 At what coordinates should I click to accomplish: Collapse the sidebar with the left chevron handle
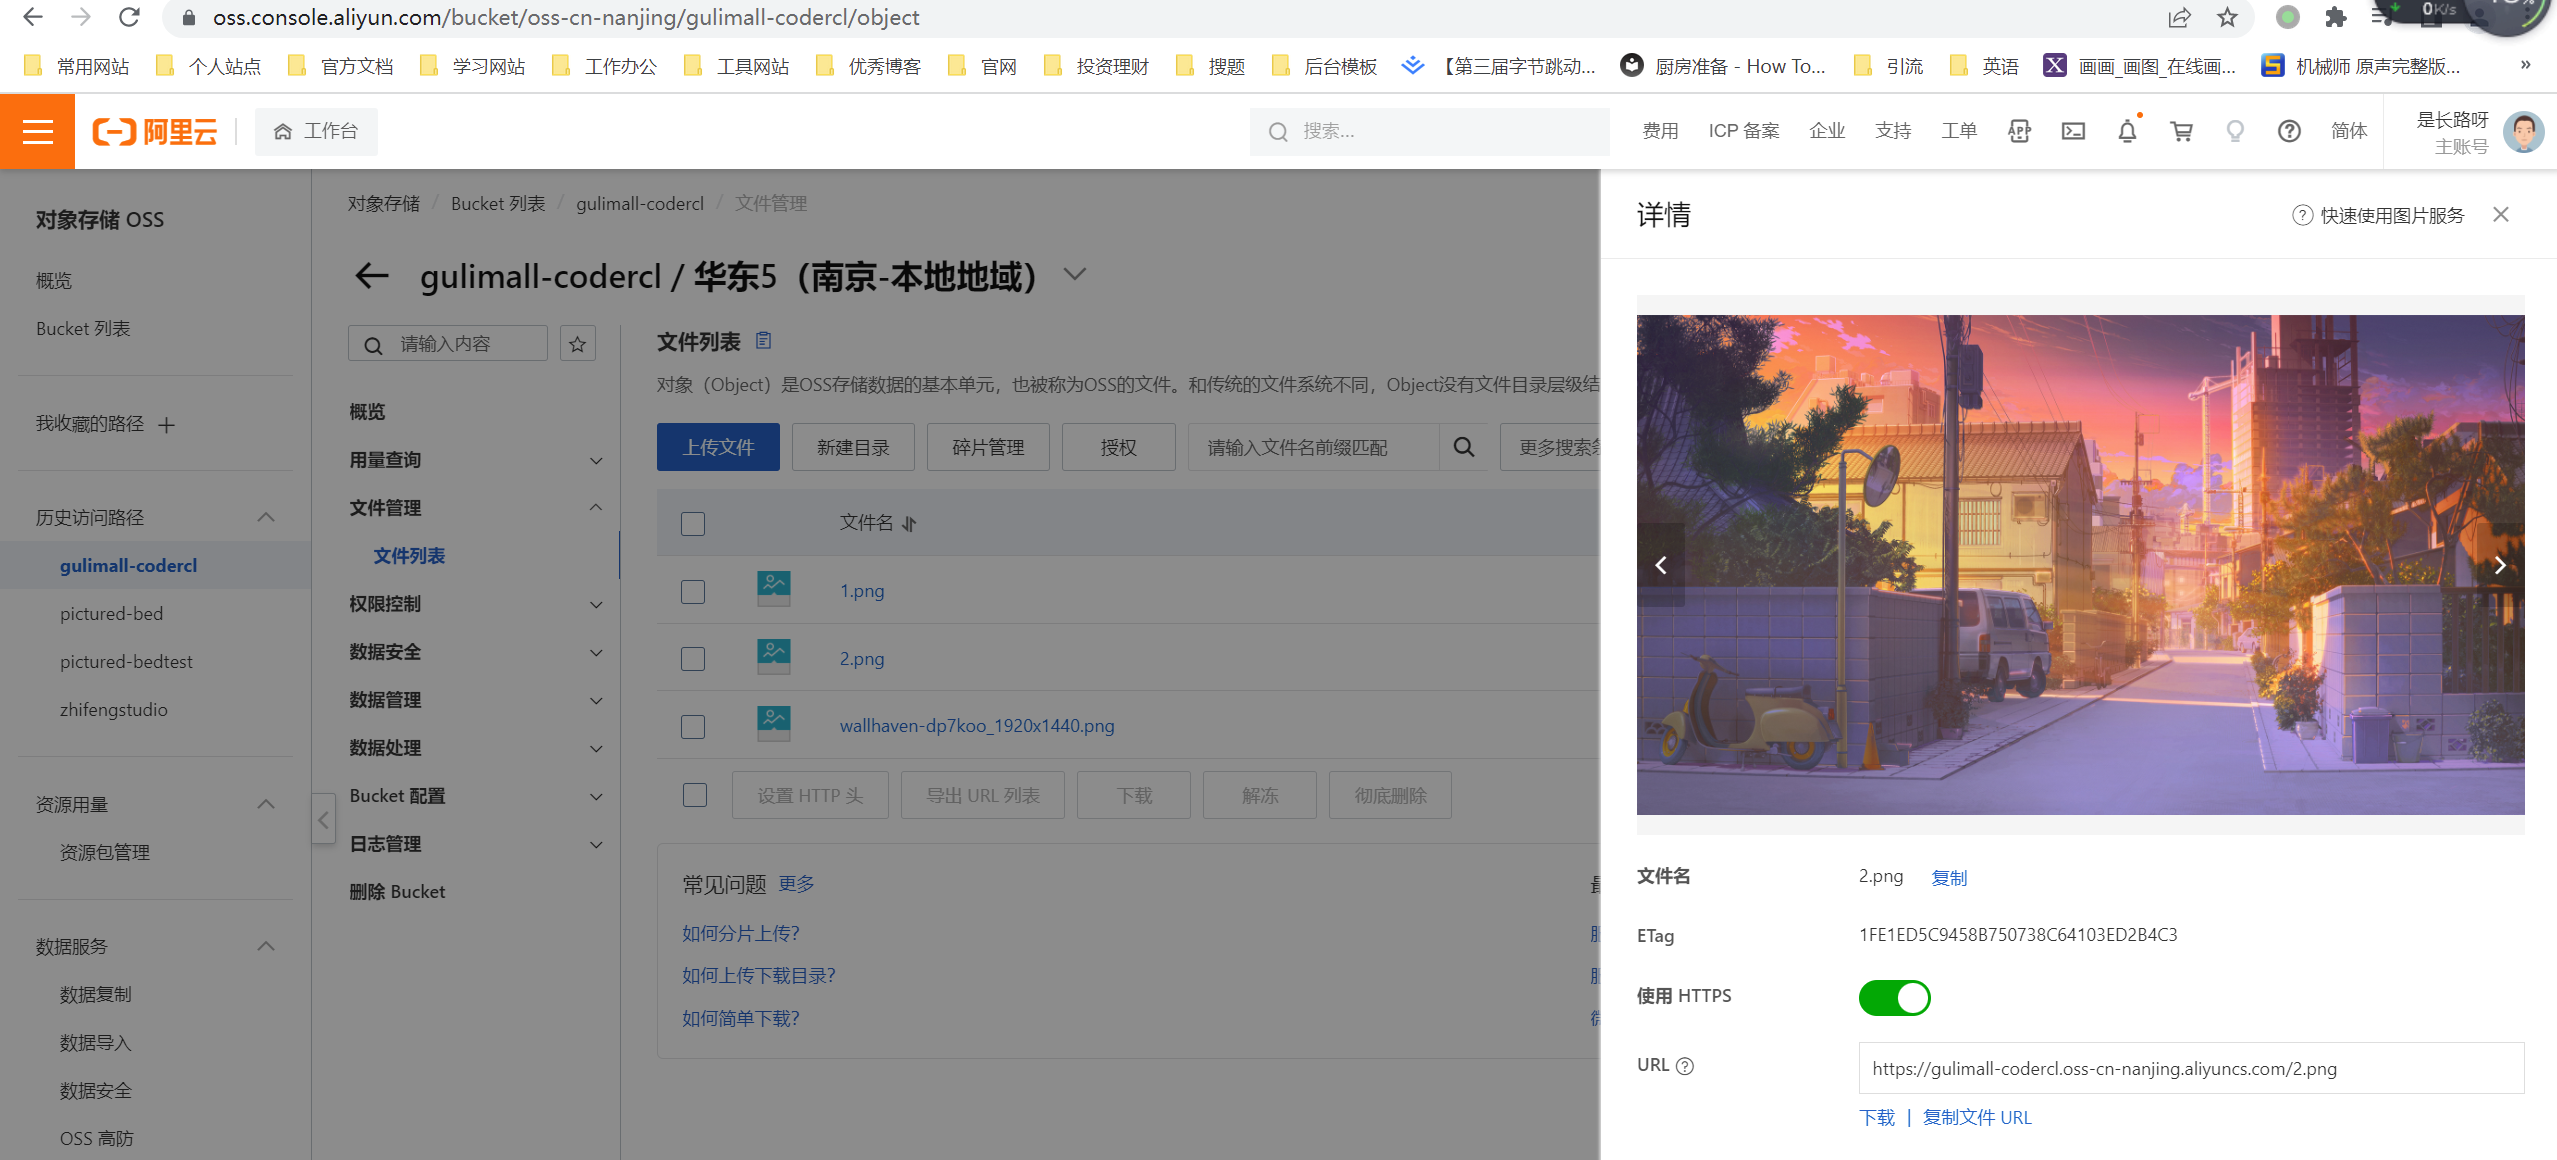[323, 820]
